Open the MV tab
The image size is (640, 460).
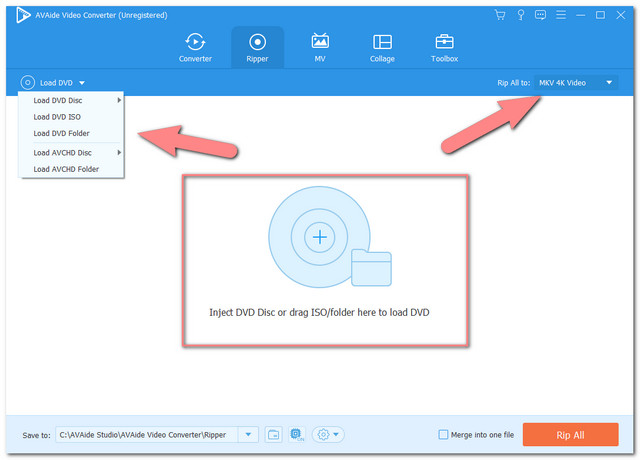point(320,48)
